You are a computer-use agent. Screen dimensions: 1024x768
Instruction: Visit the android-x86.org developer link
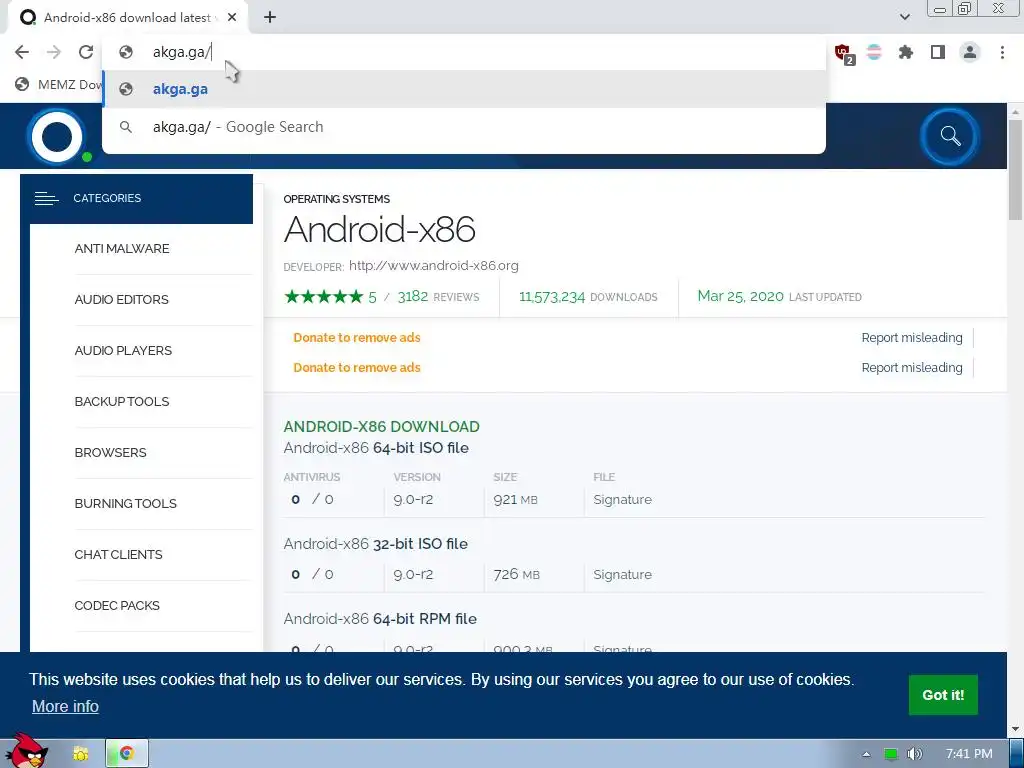pyautogui.click(x=434, y=266)
